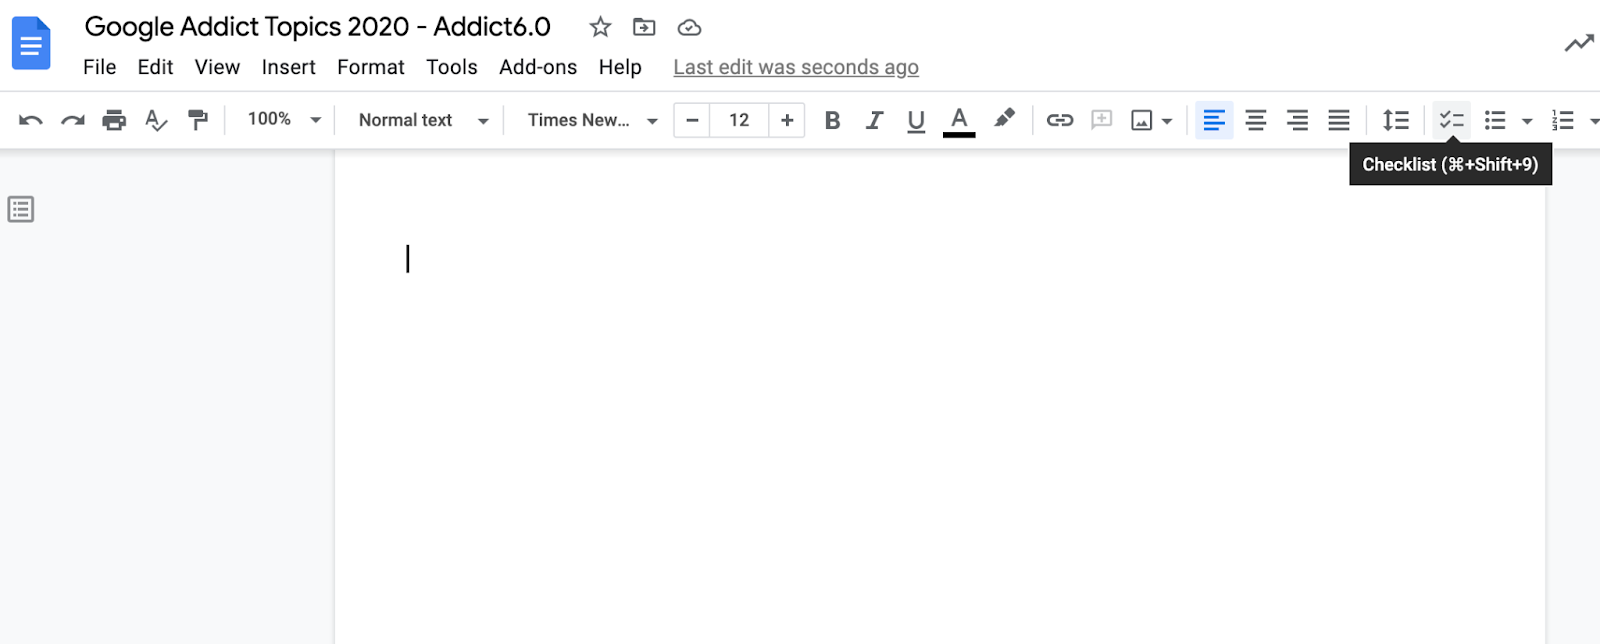The height and width of the screenshot is (644, 1600).
Task: Click the font size field showing 12
Action: coord(739,120)
